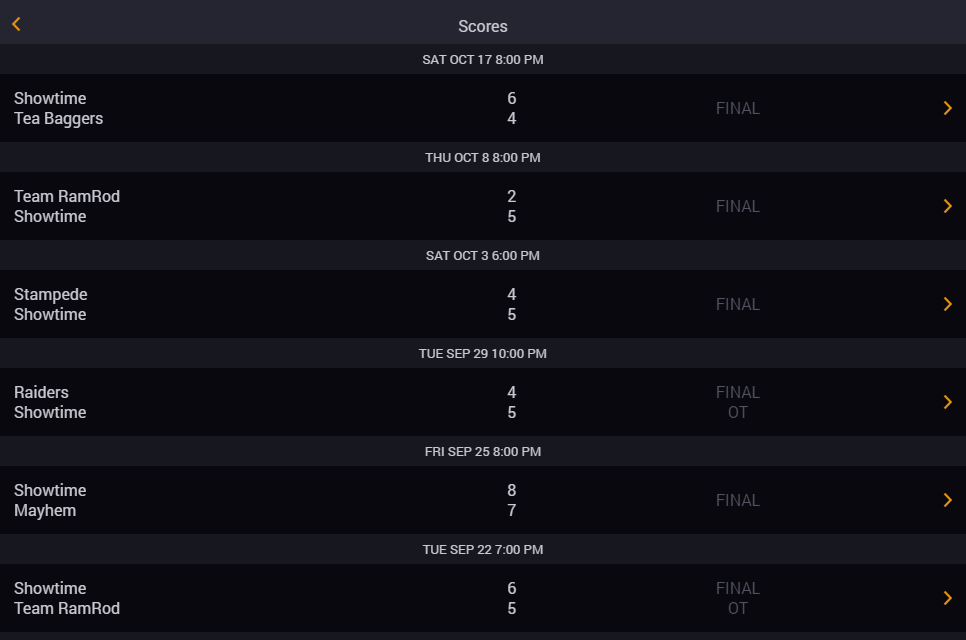This screenshot has width=966, height=640.
Task: Open Team RamRod vs Showtime Oct 8 chevron
Action: (x=948, y=206)
